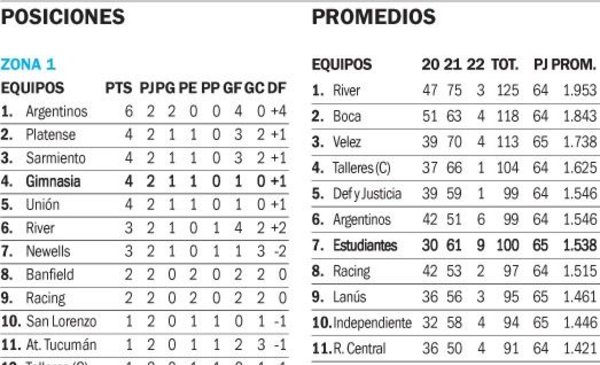Image resolution: width=600 pixels, height=365 pixels.
Task: Click Talleres (C) in promedios
Action: point(362,168)
